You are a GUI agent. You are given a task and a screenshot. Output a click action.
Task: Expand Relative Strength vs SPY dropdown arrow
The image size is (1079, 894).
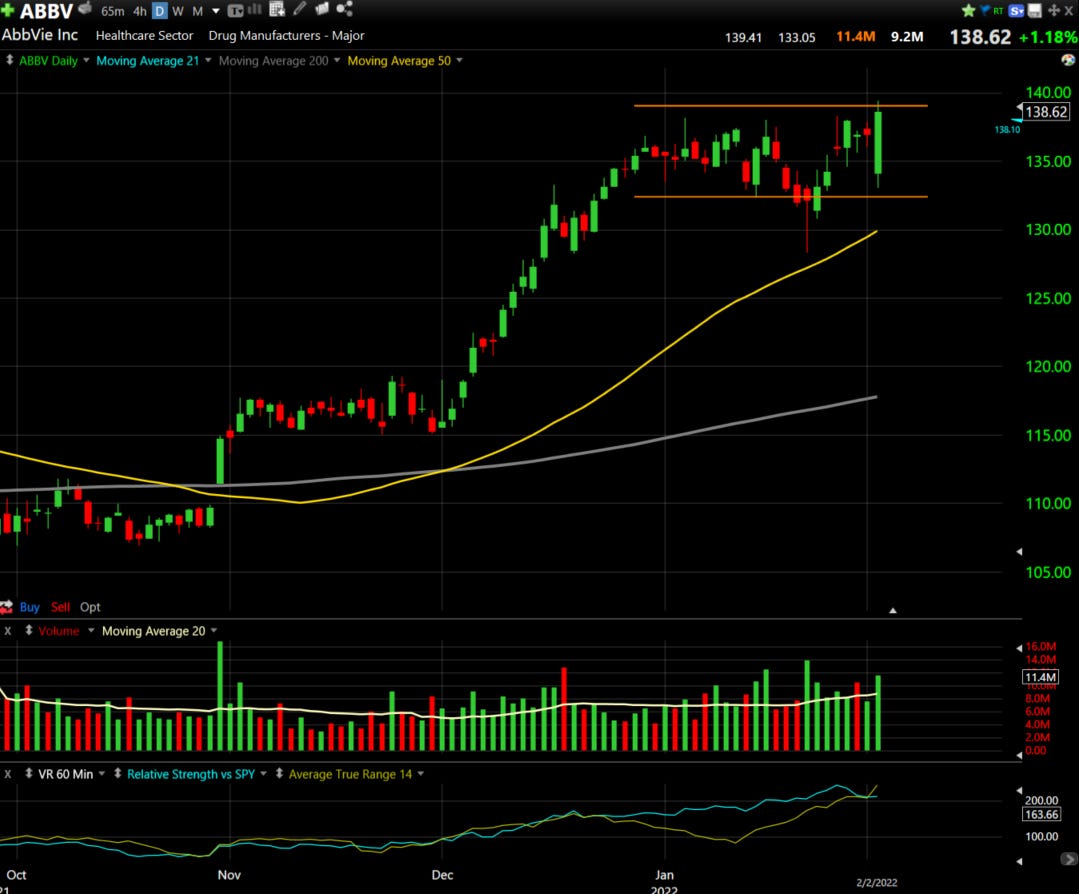(x=264, y=774)
